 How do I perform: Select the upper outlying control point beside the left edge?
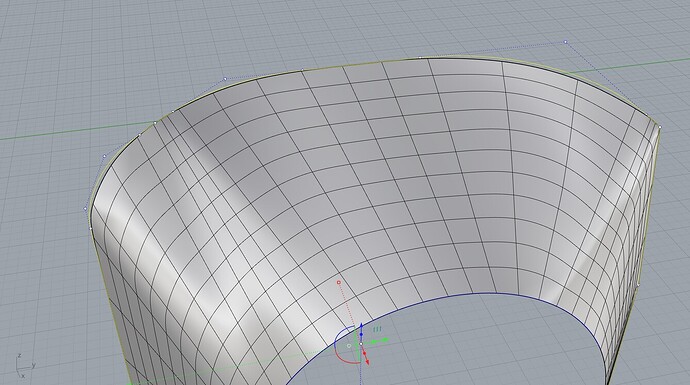tap(104, 156)
